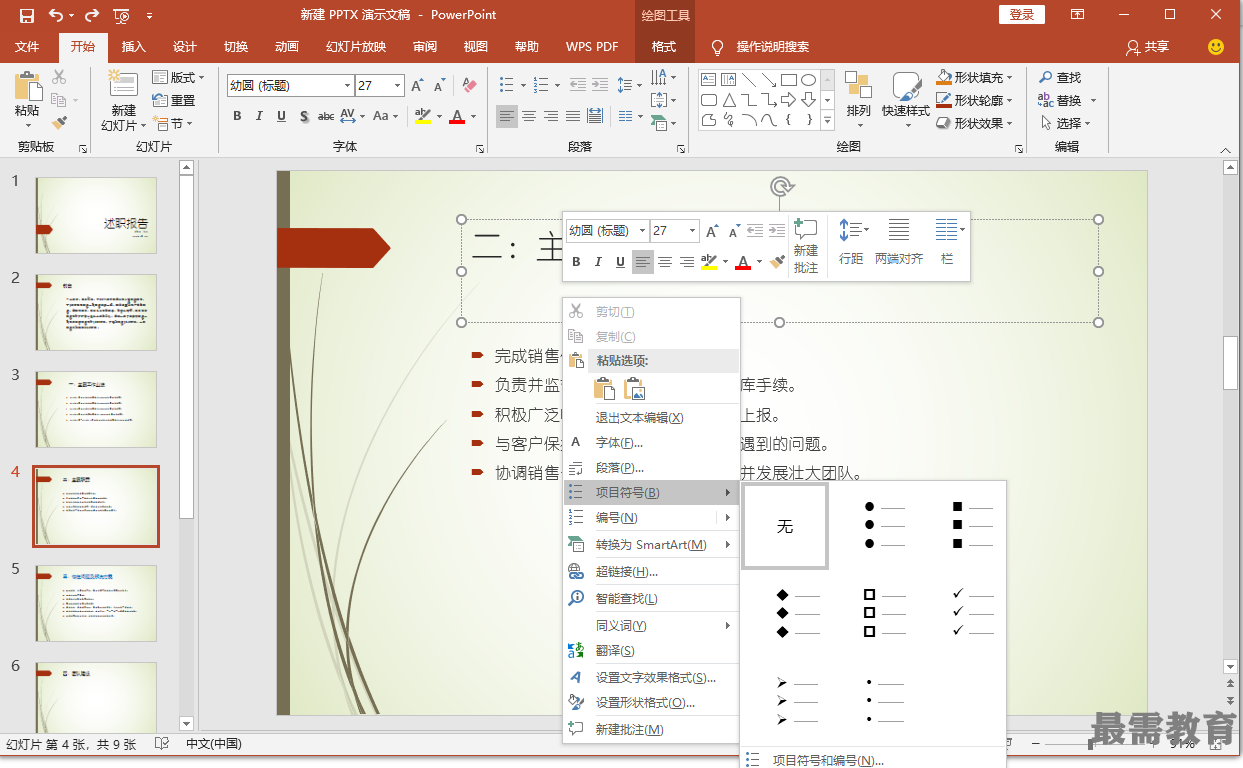This screenshot has width=1243, height=768.
Task: Click the Clear formatting eraser icon
Action: pos(469,86)
